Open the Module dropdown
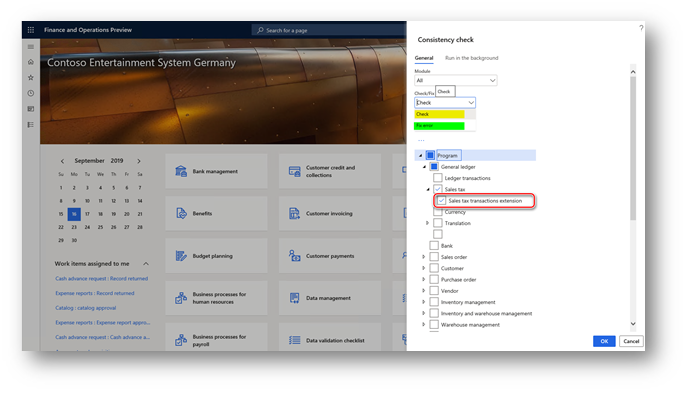The width and height of the screenshot is (687, 393). (x=456, y=80)
